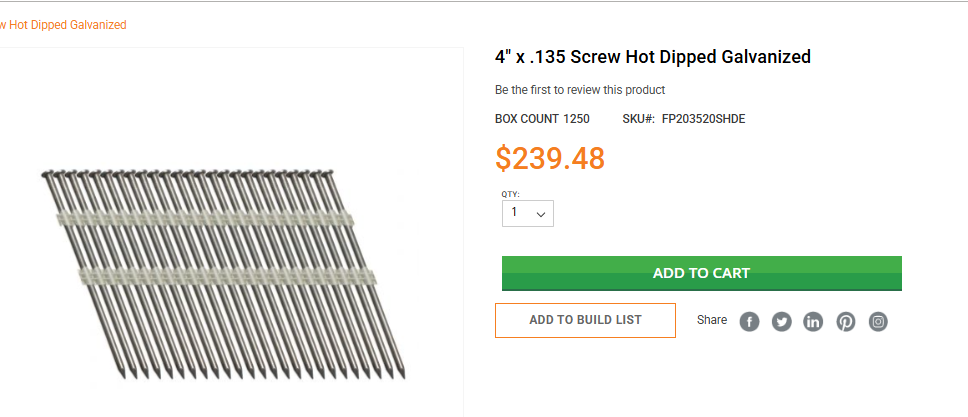Click the small QTY label

click(510, 194)
